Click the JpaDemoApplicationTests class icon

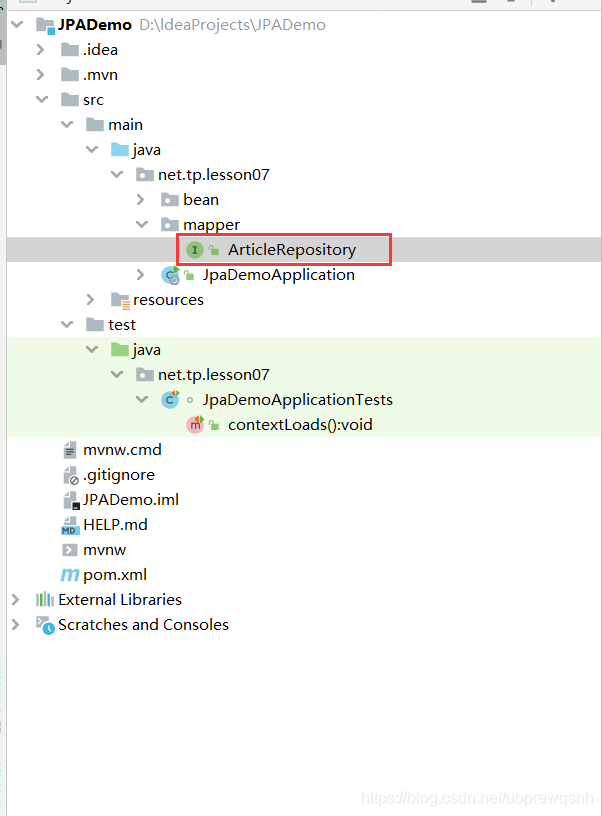[x=170, y=400]
